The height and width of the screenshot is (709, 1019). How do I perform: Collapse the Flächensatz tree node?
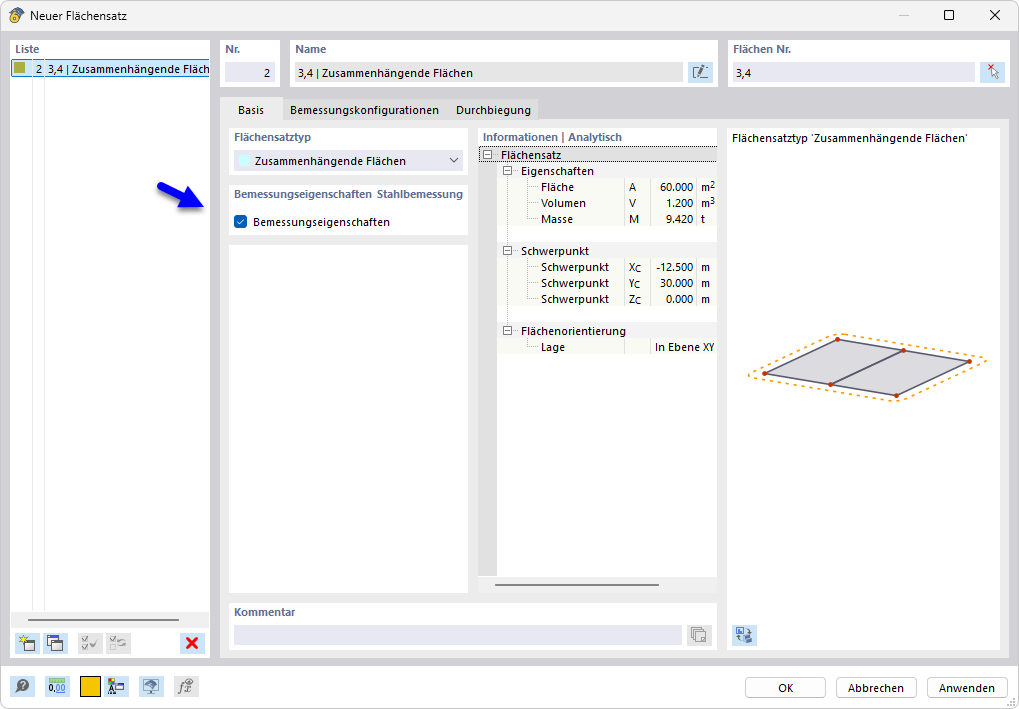tap(487, 155)
